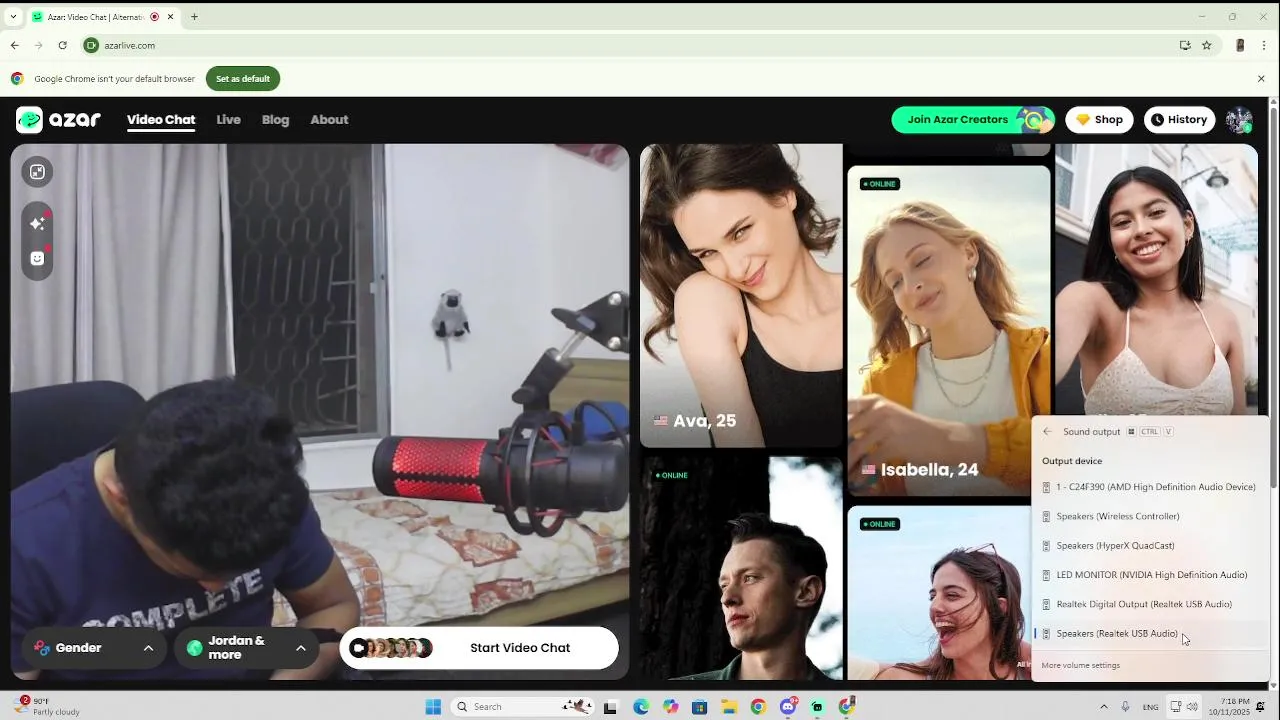The width and height of the screenshot is (1280, 720).
Task: Click the ENG language indicator
Action: pyautogui.click(x=1151, y=707)
